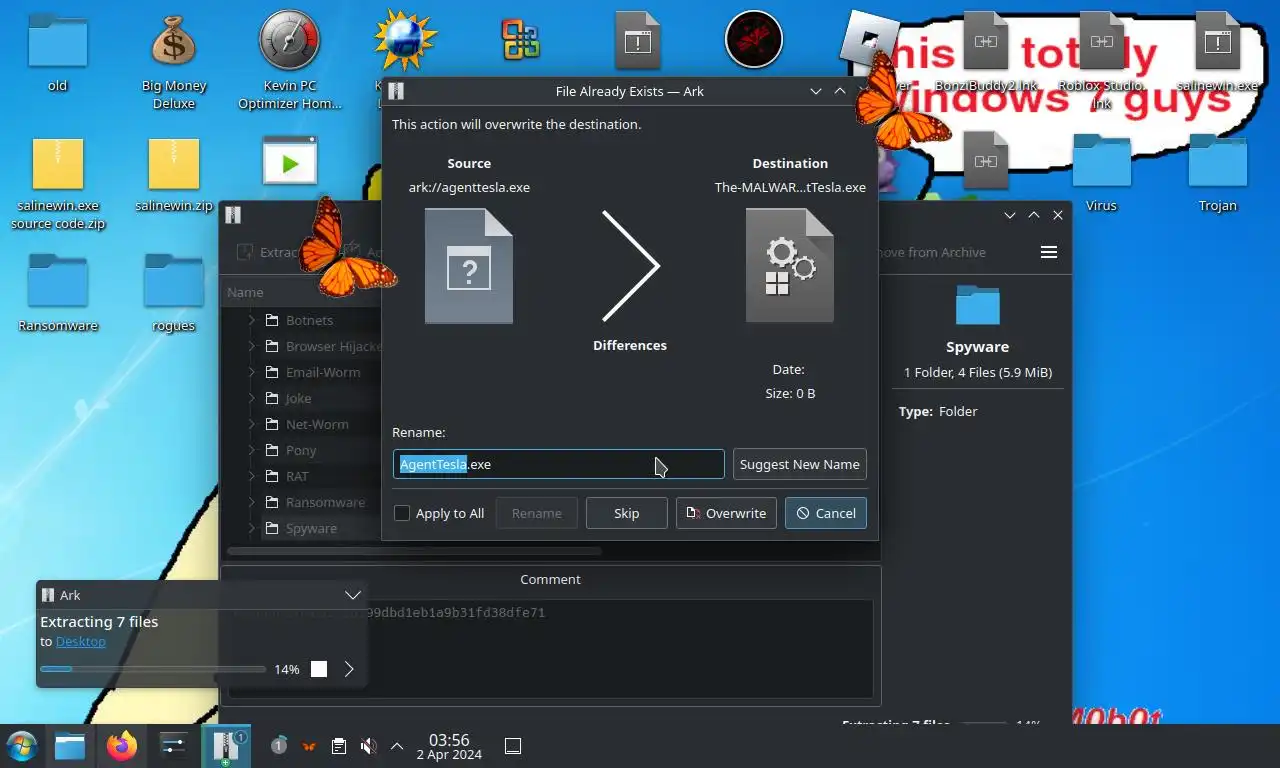The width and height of the screenshot is (1280, 768).
Task: Select salinewin.exe source code.zip archive icon
Action: click(x=58, y=182)
